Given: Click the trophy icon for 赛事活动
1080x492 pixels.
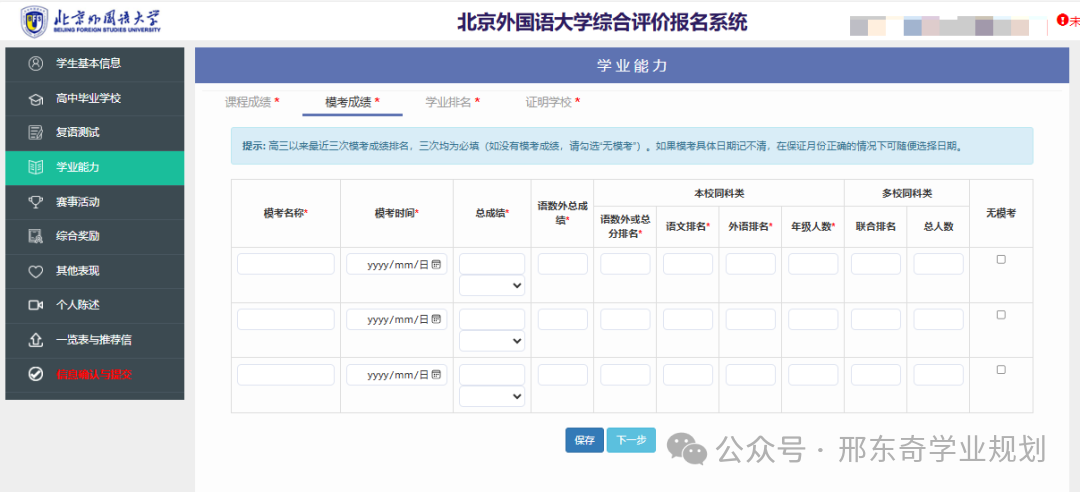Looking at the screenshot, I should [x=36, y=202].
